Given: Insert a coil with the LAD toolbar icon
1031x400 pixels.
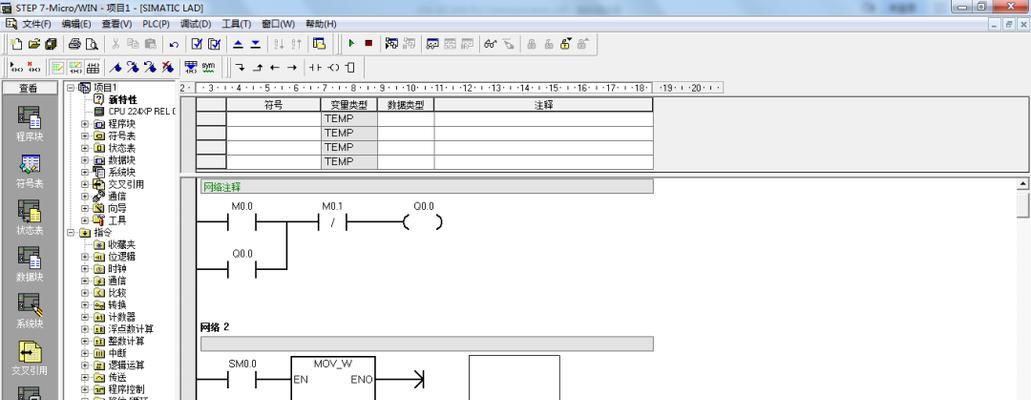Looking at the screenshot, I should [x=333, y=67].
